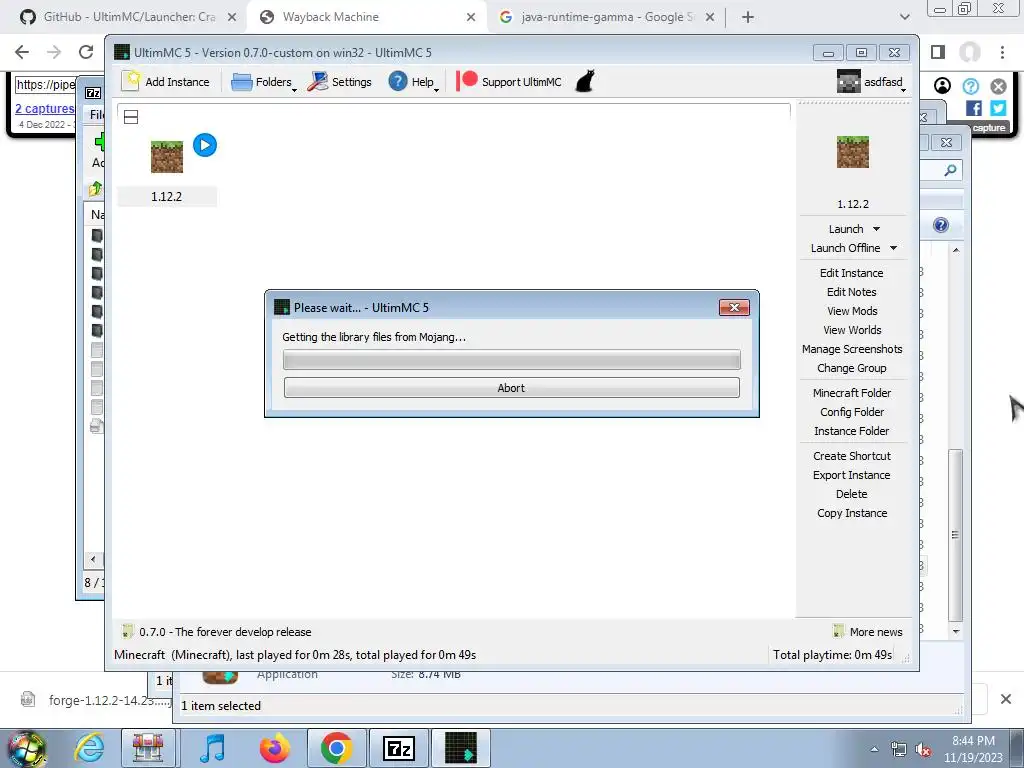Viewport: 1024px width, 768px height.
Task: Open the Windows Start menu
Action: [x=26, y=748]
